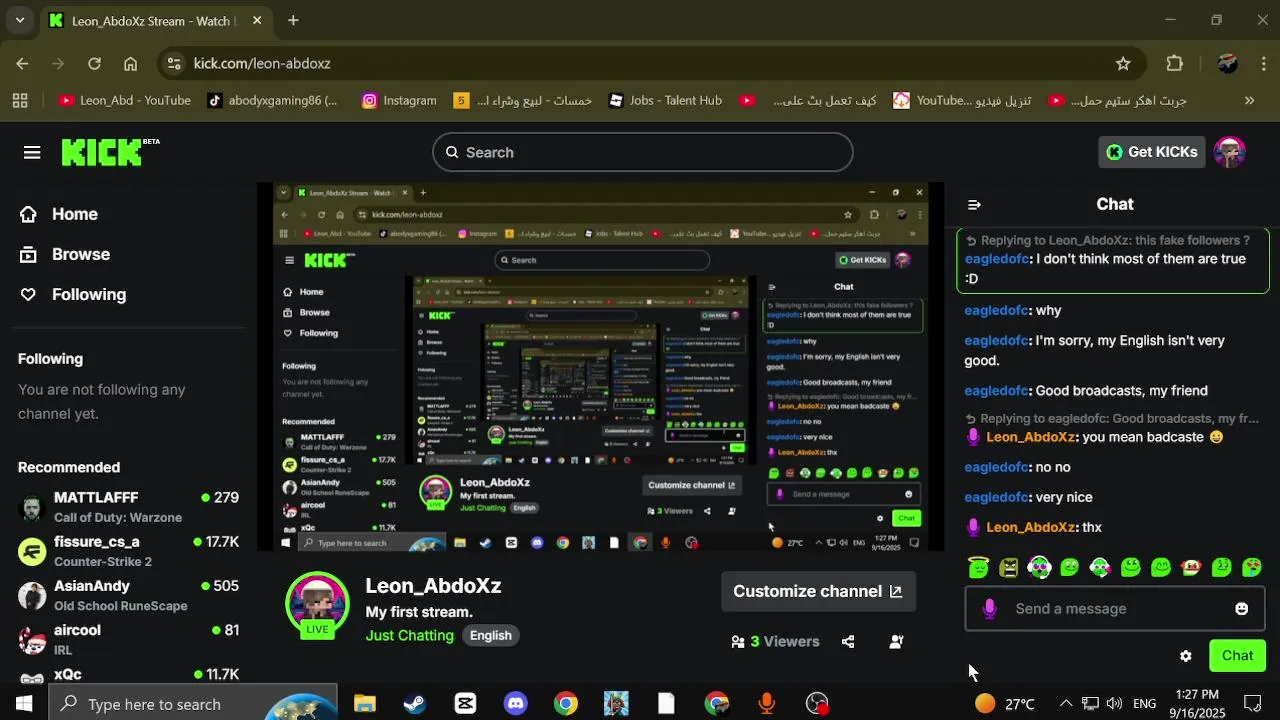
Task: Open the hamburger sidebar menu
Action: pyautogui.click(x=32, y=152)
